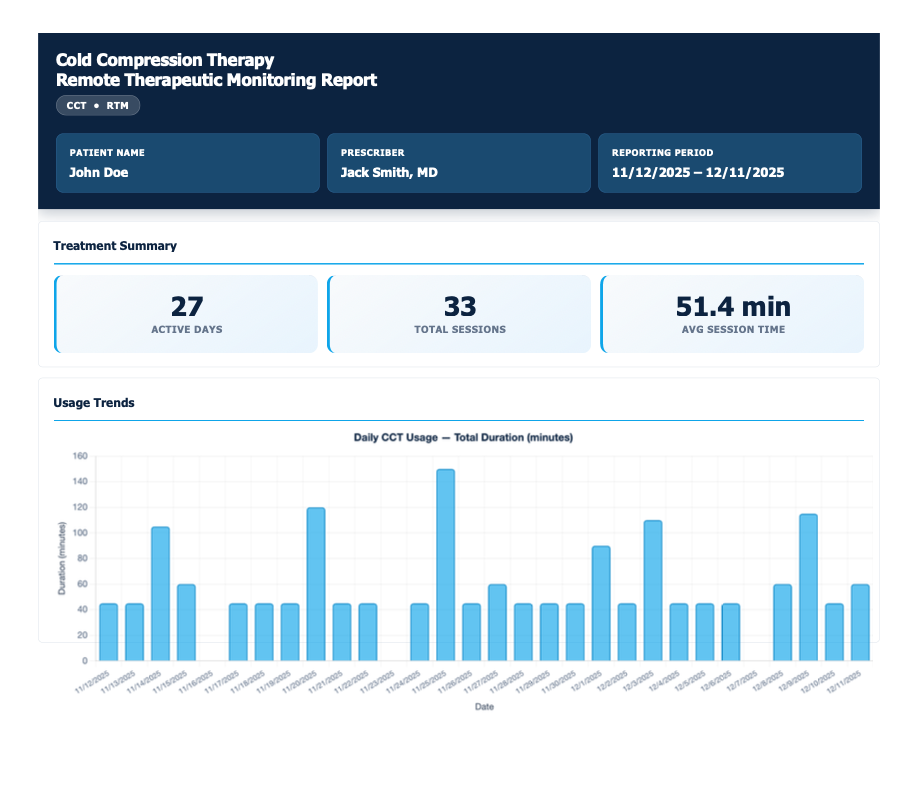918x785 pixels.
Task: Click the 12/4/2025 x-axis date label
Action: click(664, 681)
